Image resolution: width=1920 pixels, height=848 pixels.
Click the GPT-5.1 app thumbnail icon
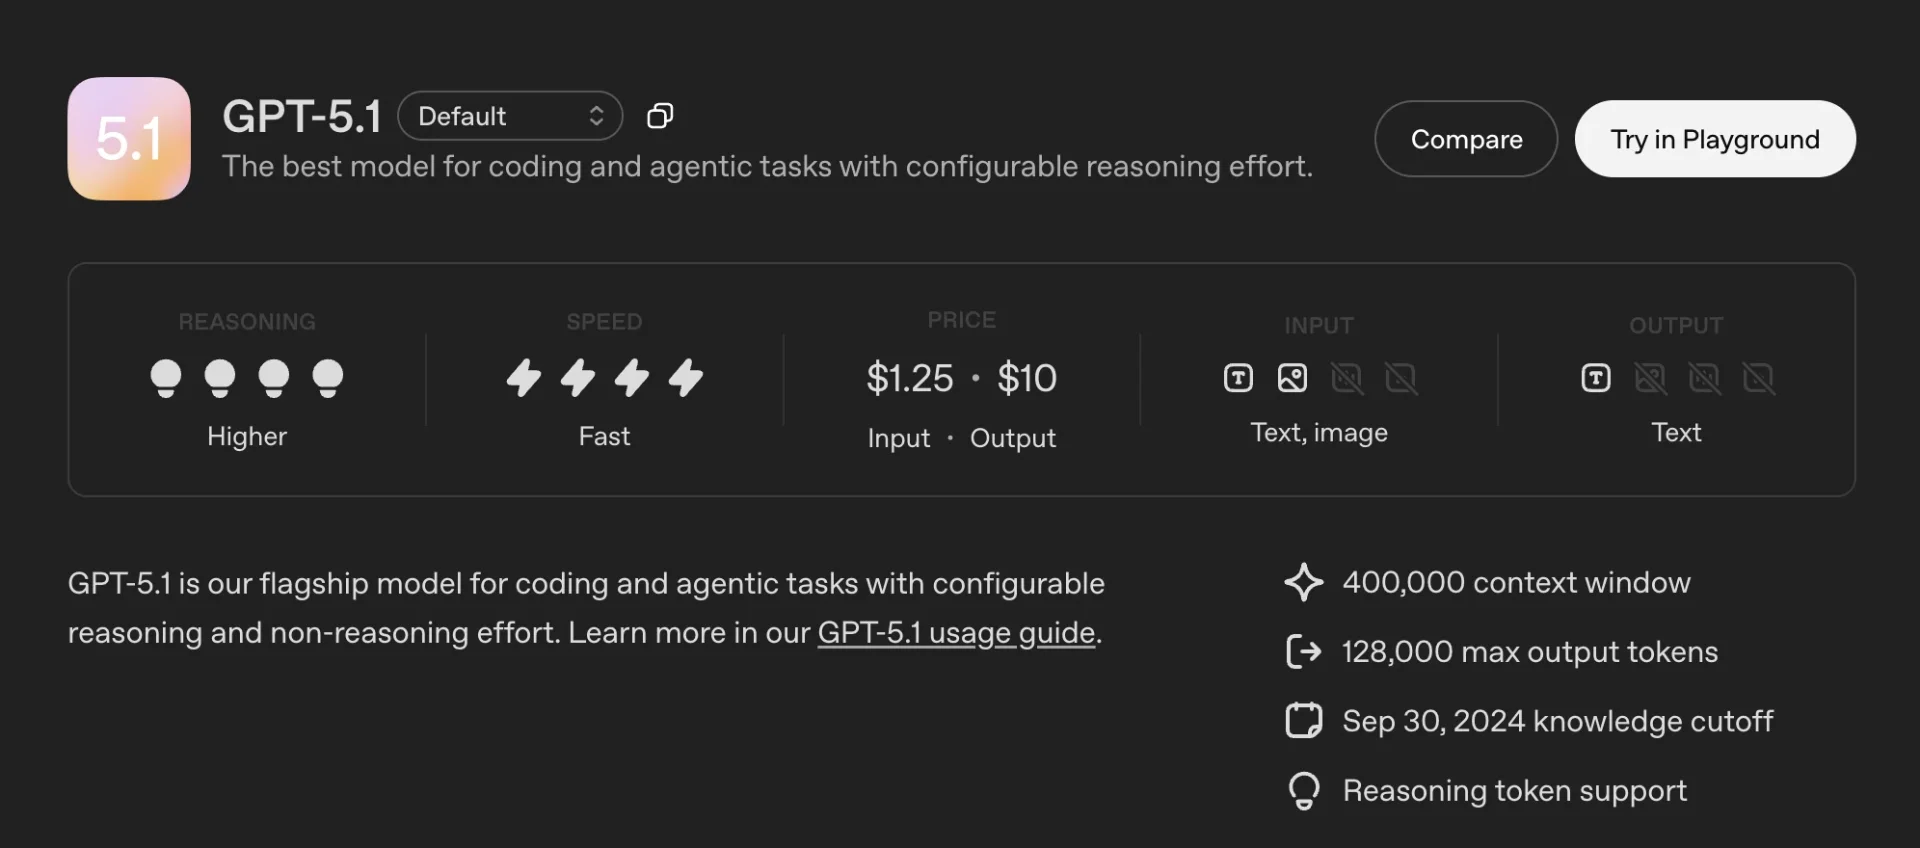(128, 138)
